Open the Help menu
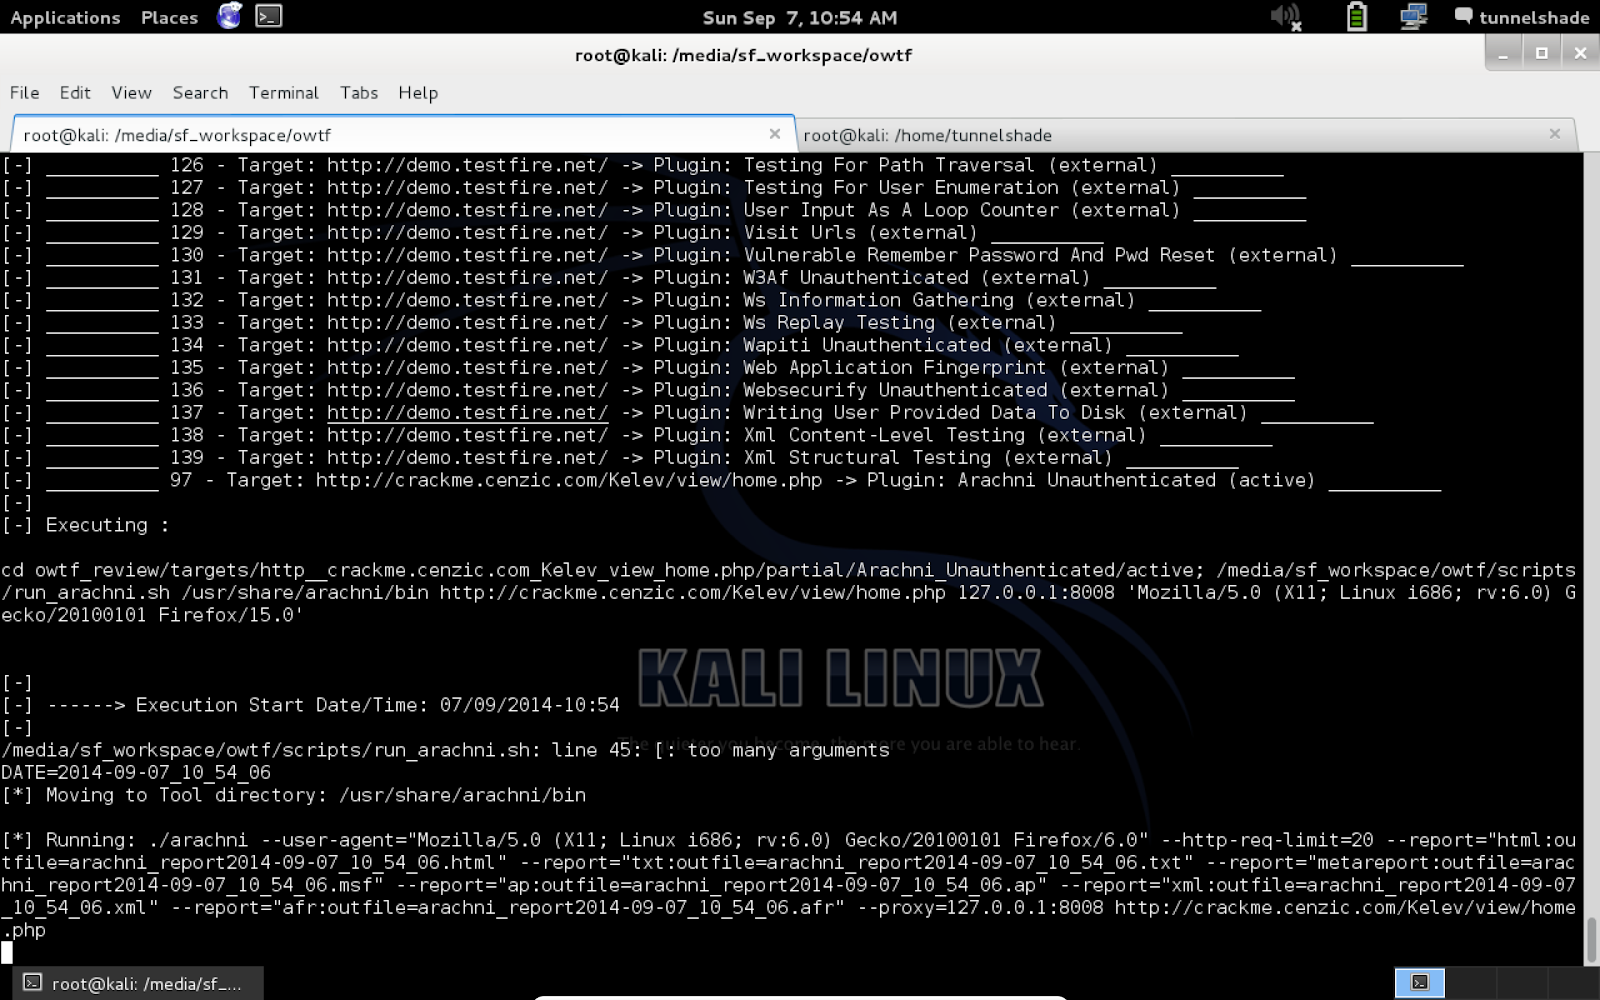Screen dimensions: 1600x1000 click(x=418, y=92)
